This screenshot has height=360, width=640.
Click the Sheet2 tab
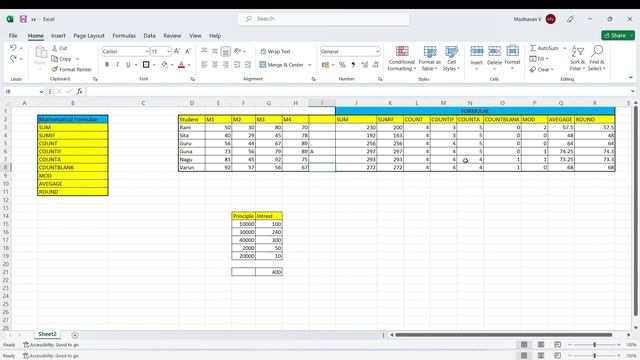[47, 334]
